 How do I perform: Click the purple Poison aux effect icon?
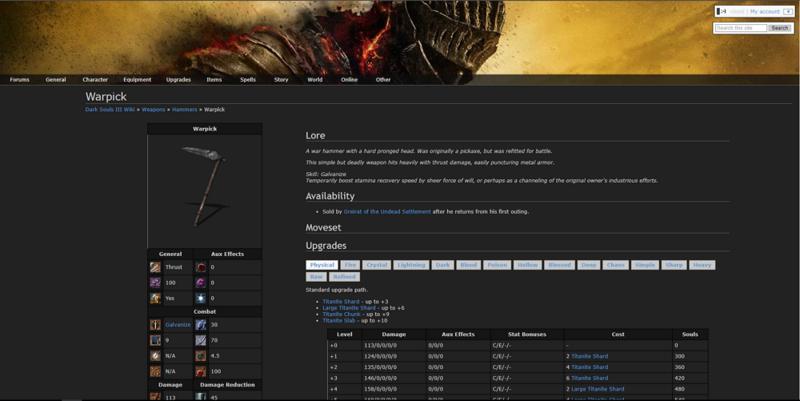(201, 282)
